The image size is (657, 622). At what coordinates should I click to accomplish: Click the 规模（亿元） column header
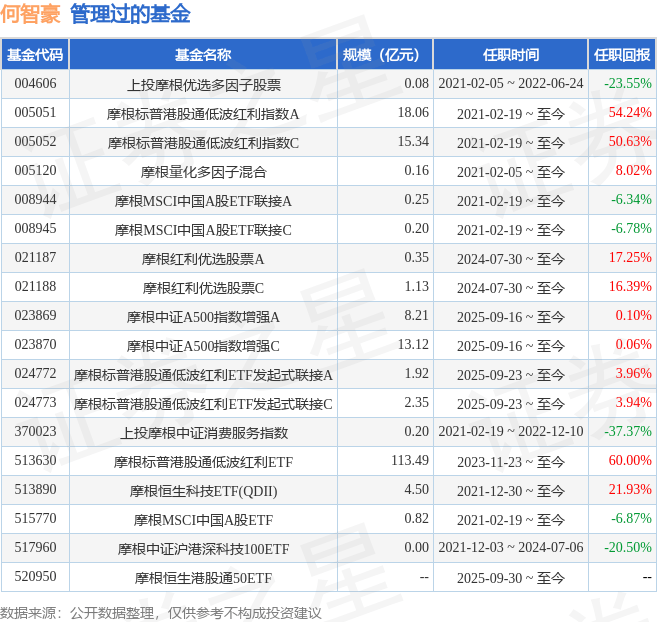(x=382, y=55)
